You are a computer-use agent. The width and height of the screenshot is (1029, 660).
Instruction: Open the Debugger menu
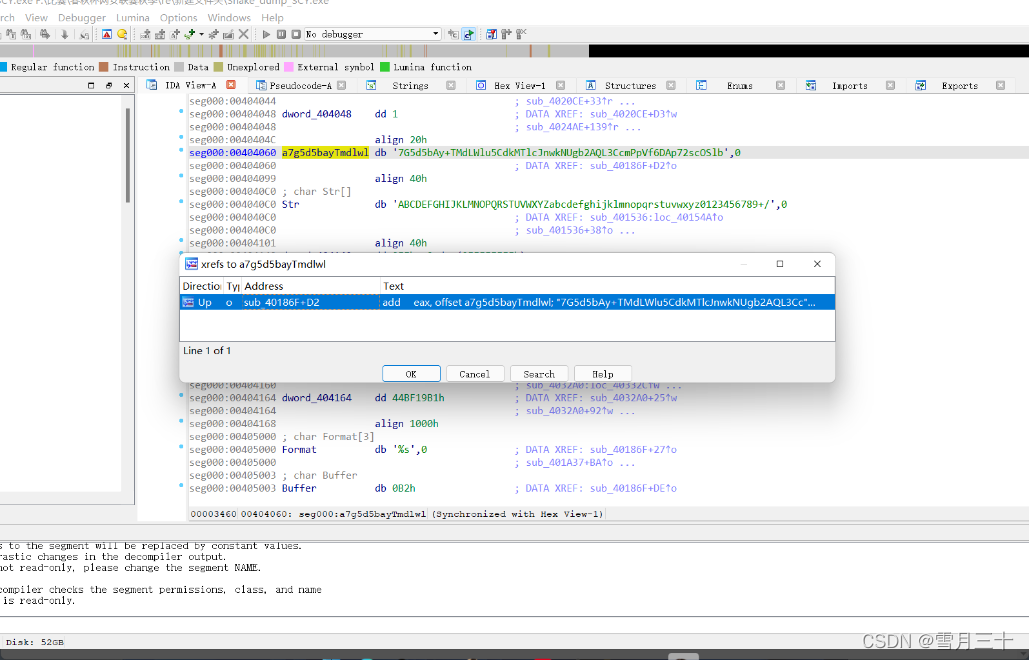click(82, 18)
